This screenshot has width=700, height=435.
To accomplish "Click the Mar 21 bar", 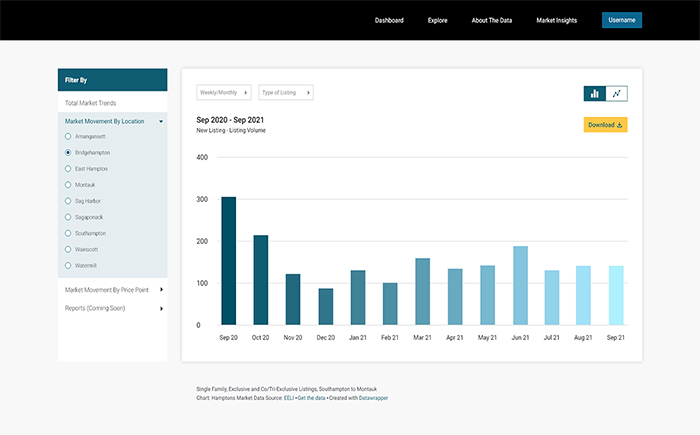I will (423, 291).
